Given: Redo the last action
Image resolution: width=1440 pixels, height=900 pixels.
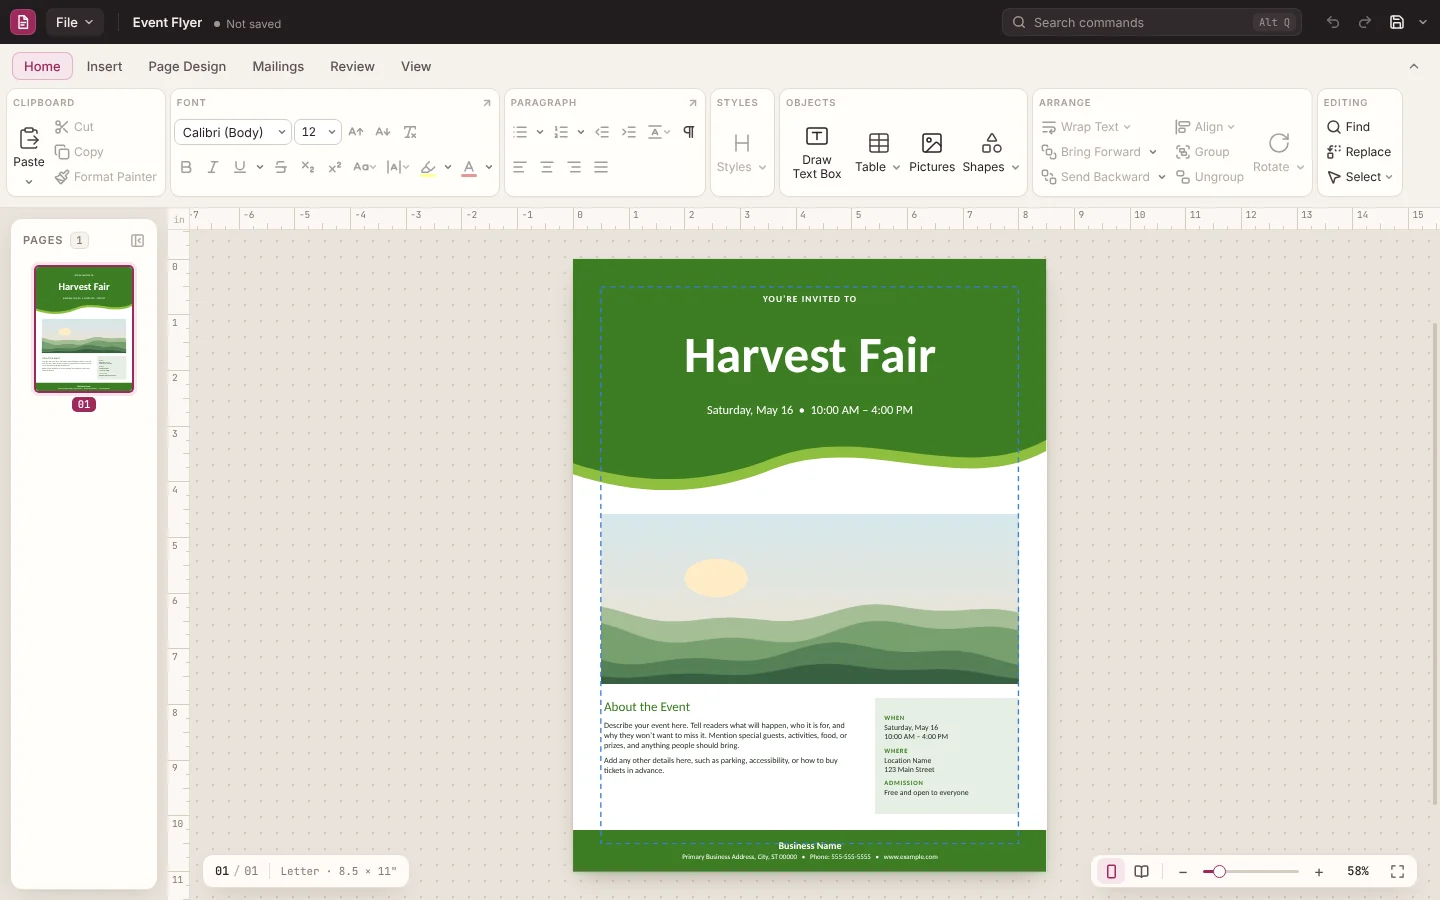Looking at the screenshot, I should coord(1365,22).
